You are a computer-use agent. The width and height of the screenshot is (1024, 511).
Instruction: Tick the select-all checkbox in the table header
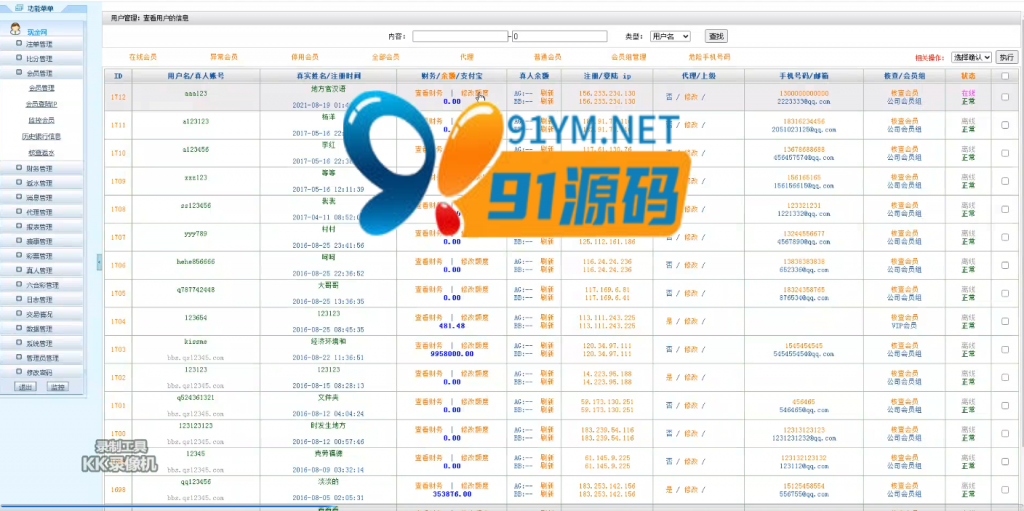[1004, 76]
